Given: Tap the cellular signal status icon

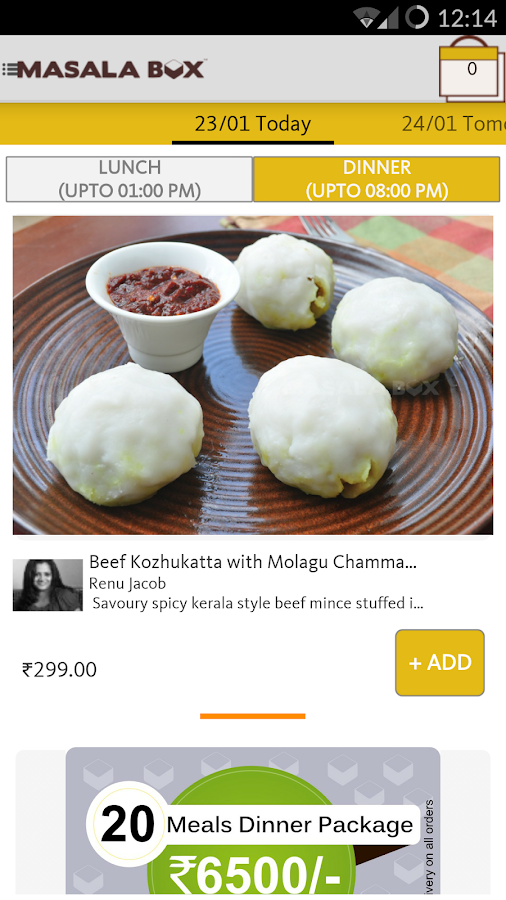Looking at the screenshot, I should point(389,18).
